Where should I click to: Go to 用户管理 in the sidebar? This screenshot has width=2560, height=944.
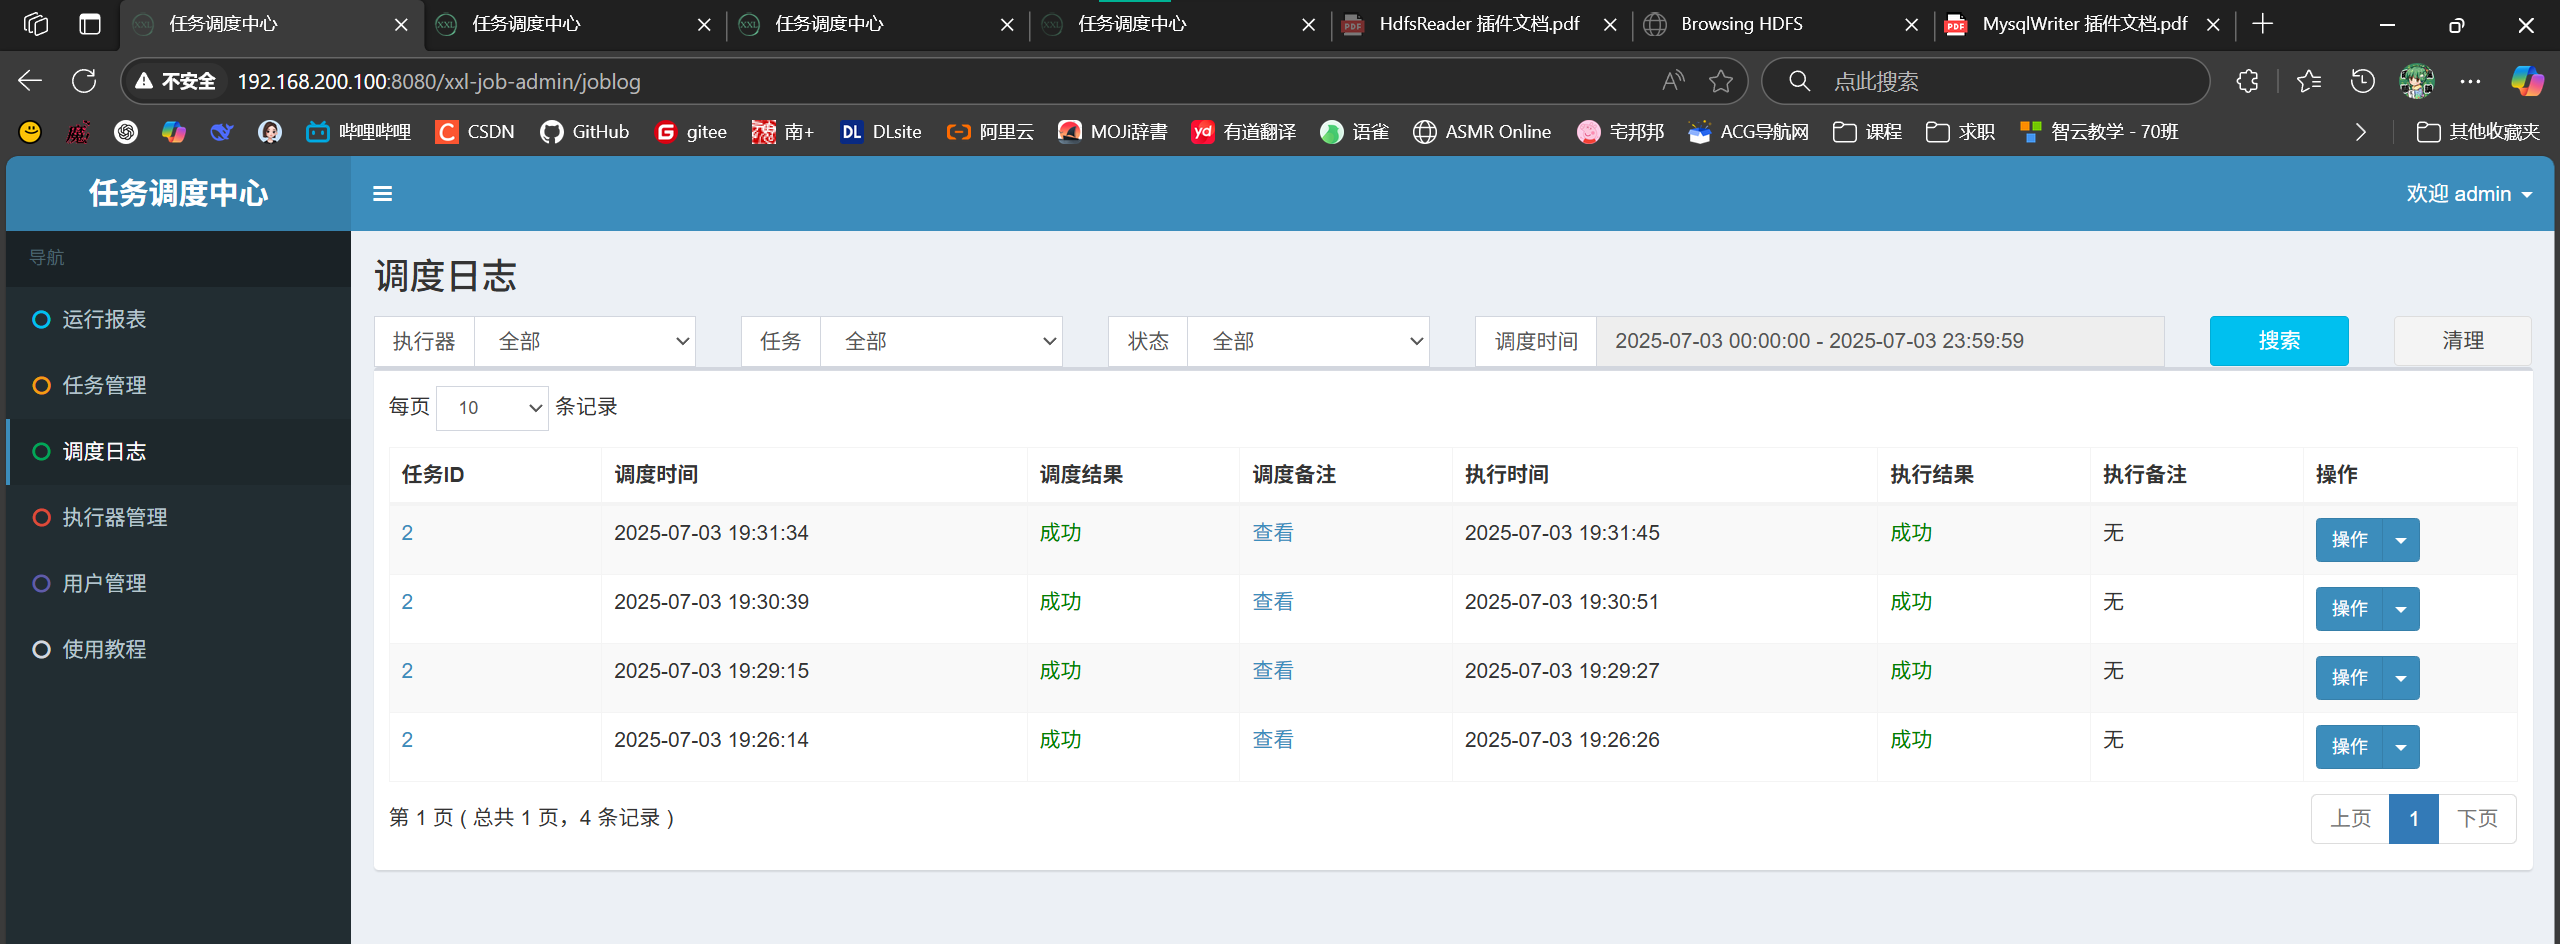104,583
